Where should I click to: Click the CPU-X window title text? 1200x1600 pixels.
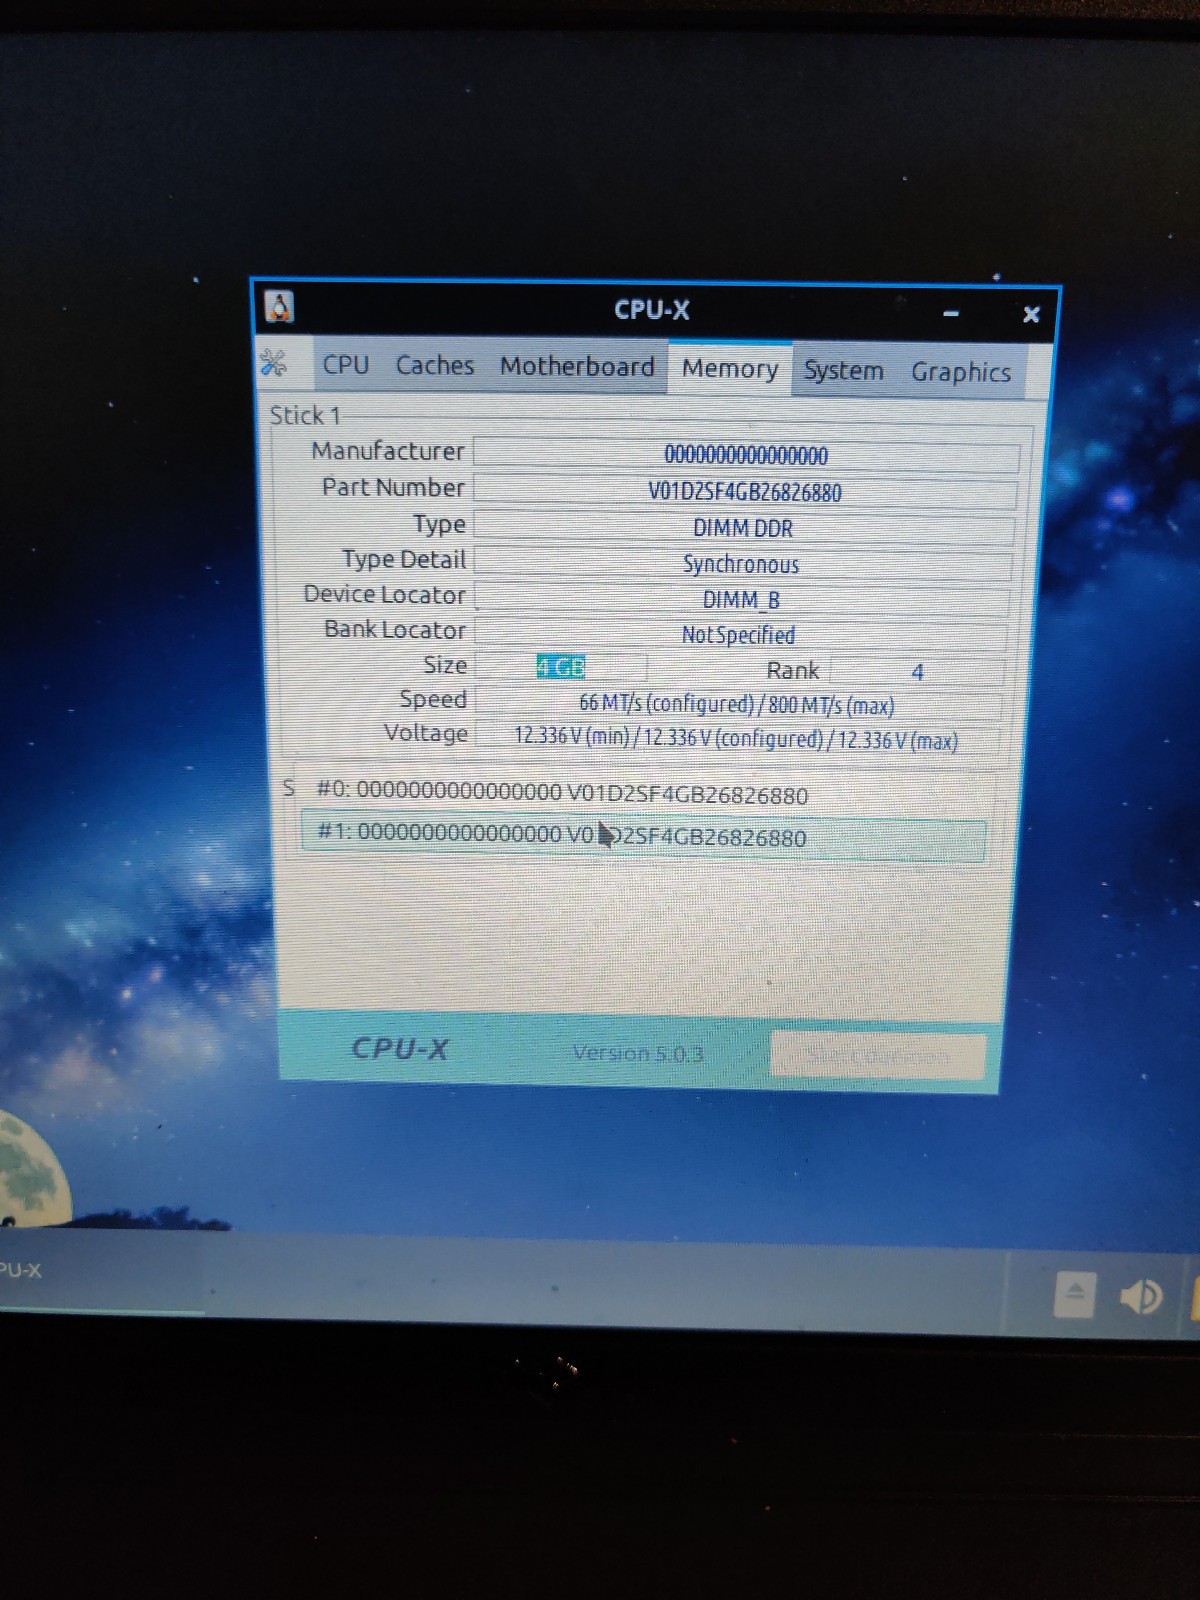652,310
